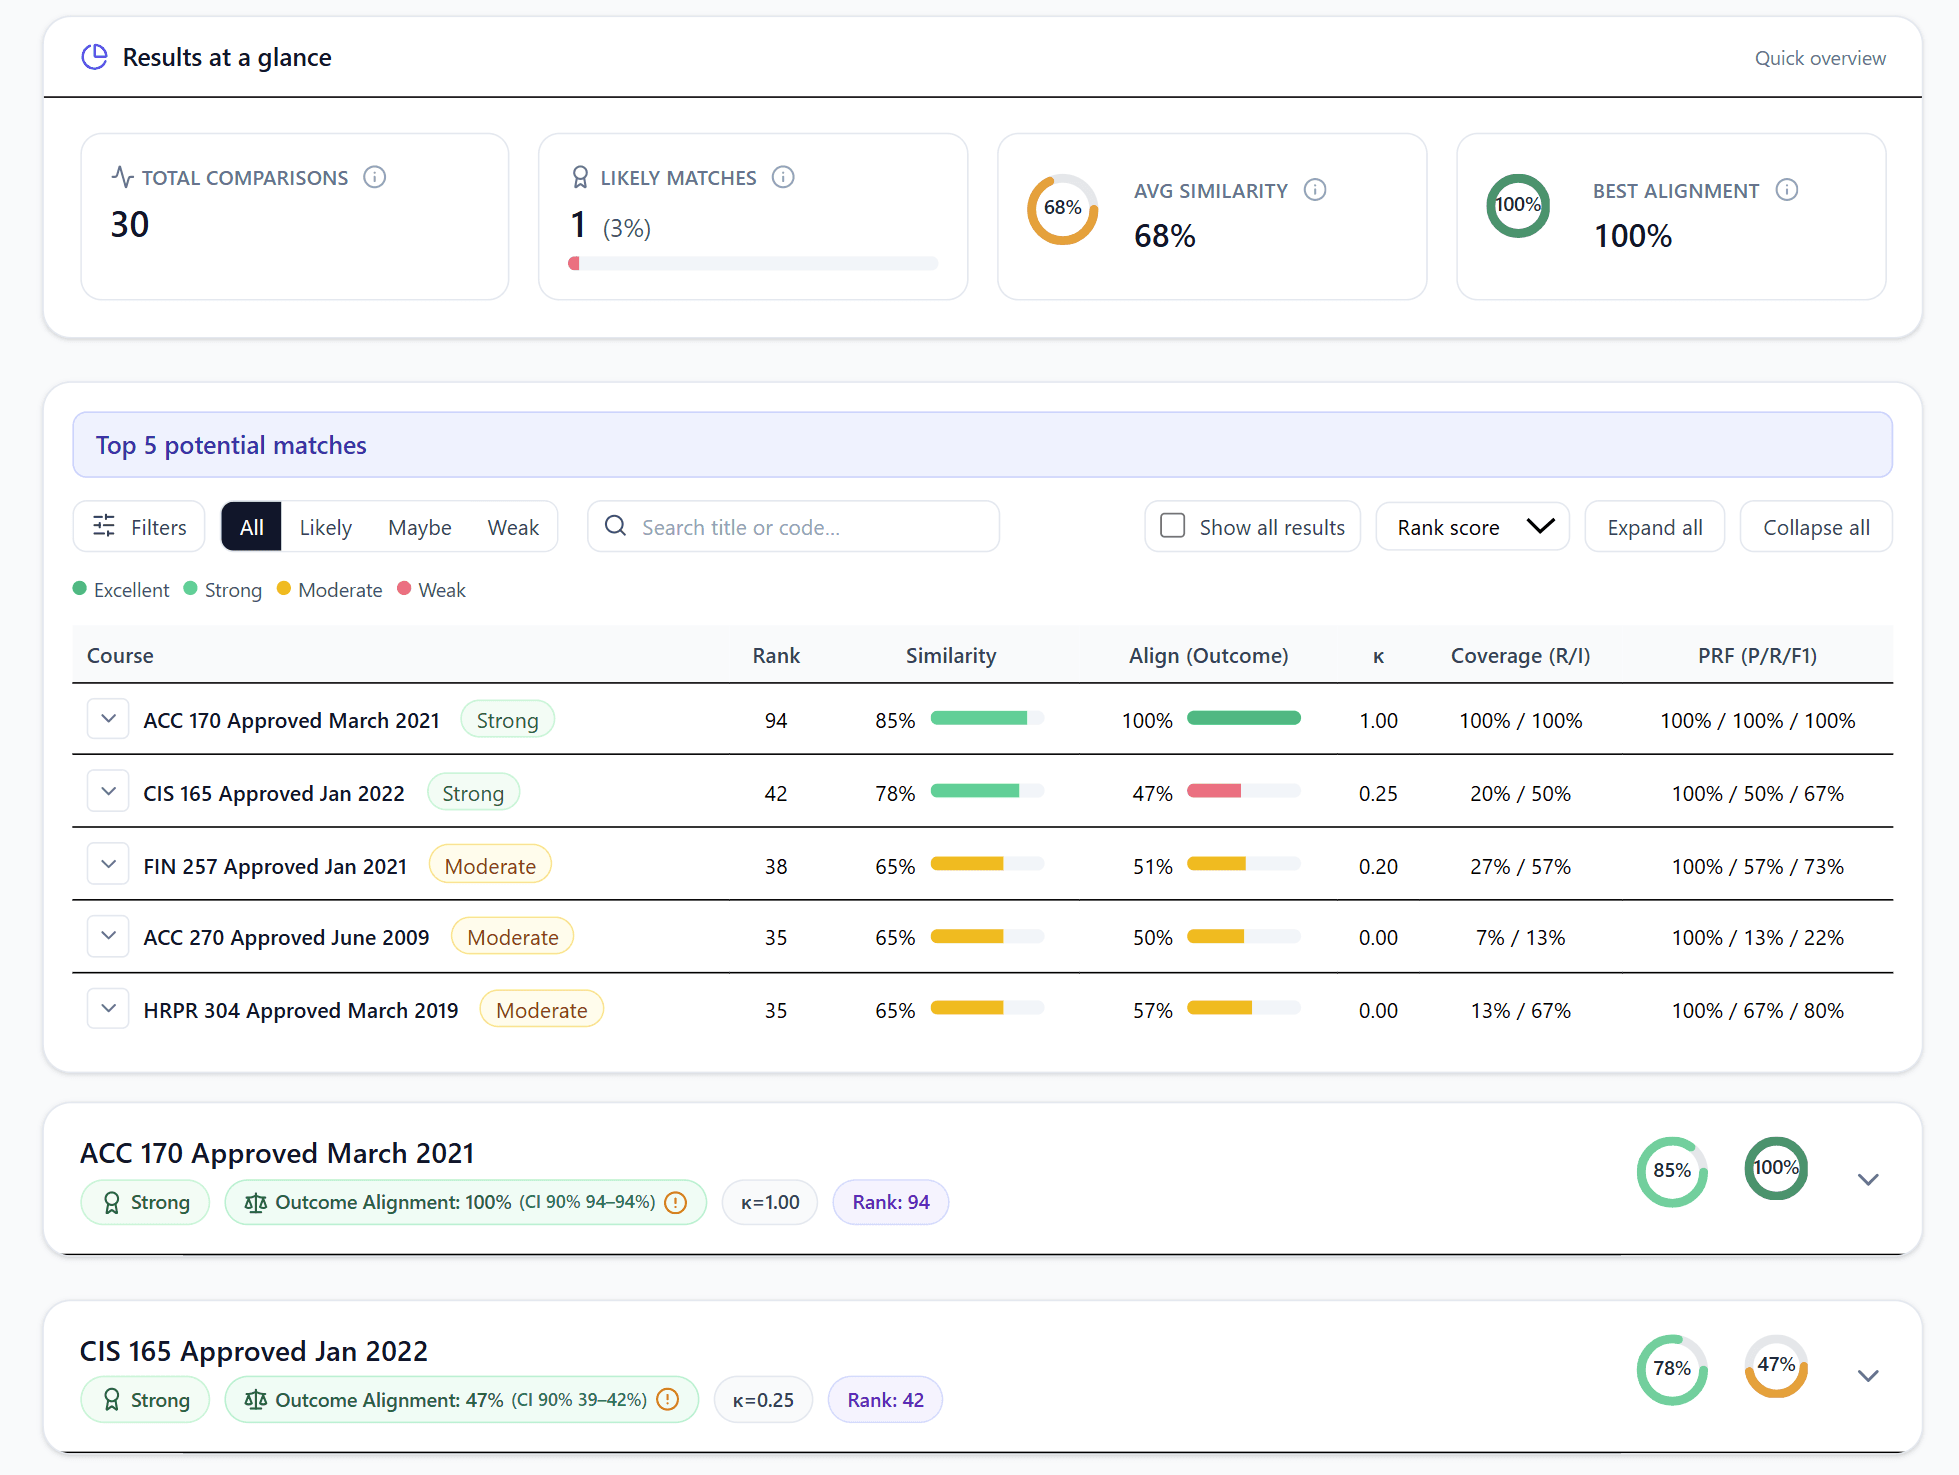Click the 68% average similarity donut chart

point(1062,210)
